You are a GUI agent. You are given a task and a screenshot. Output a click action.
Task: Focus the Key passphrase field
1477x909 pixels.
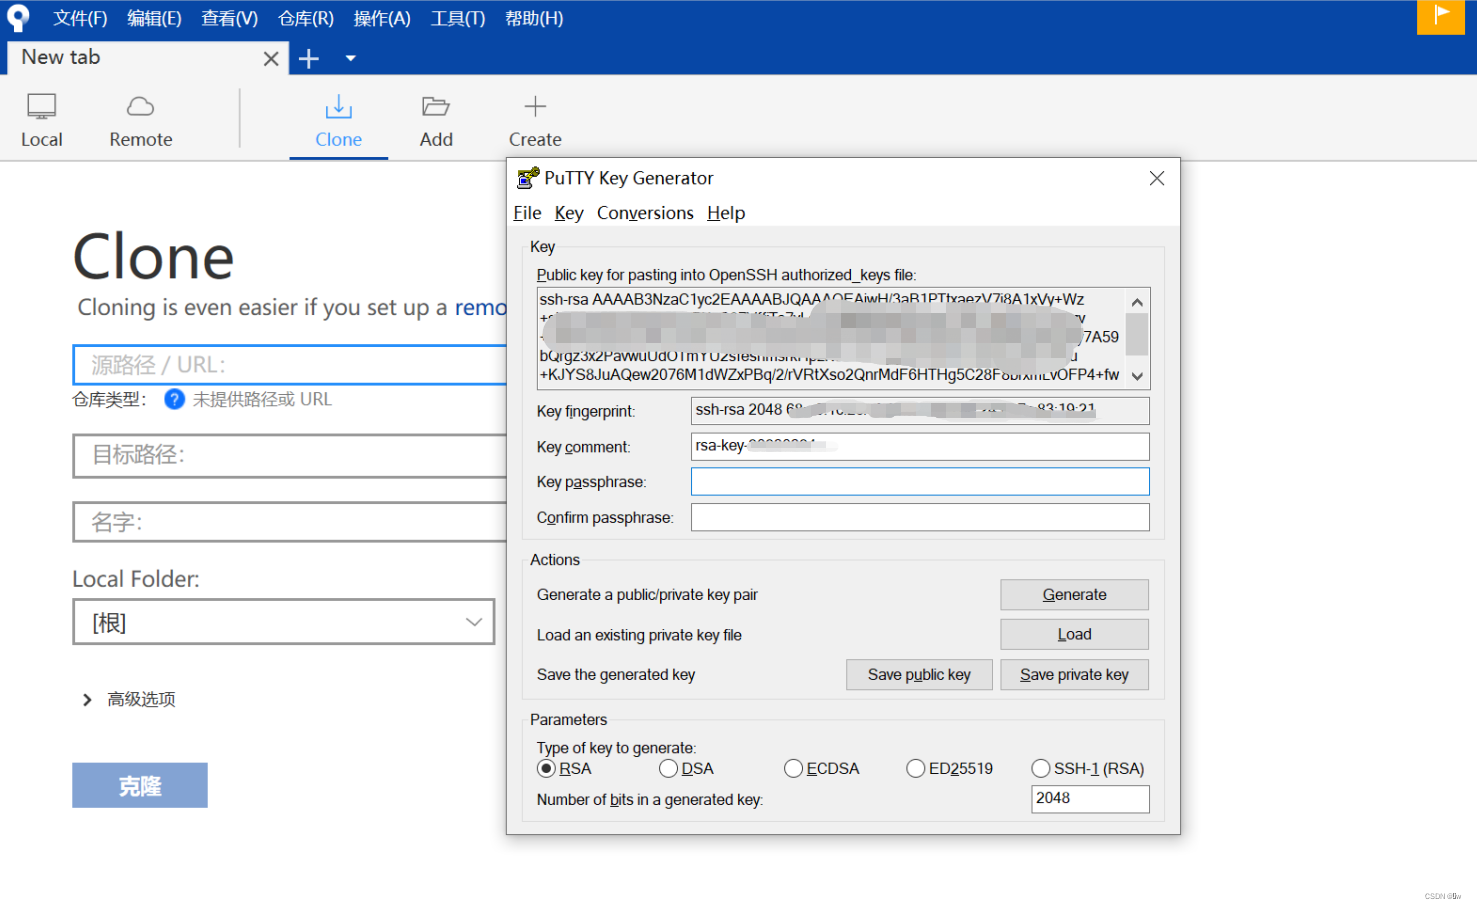click(920, 482)
